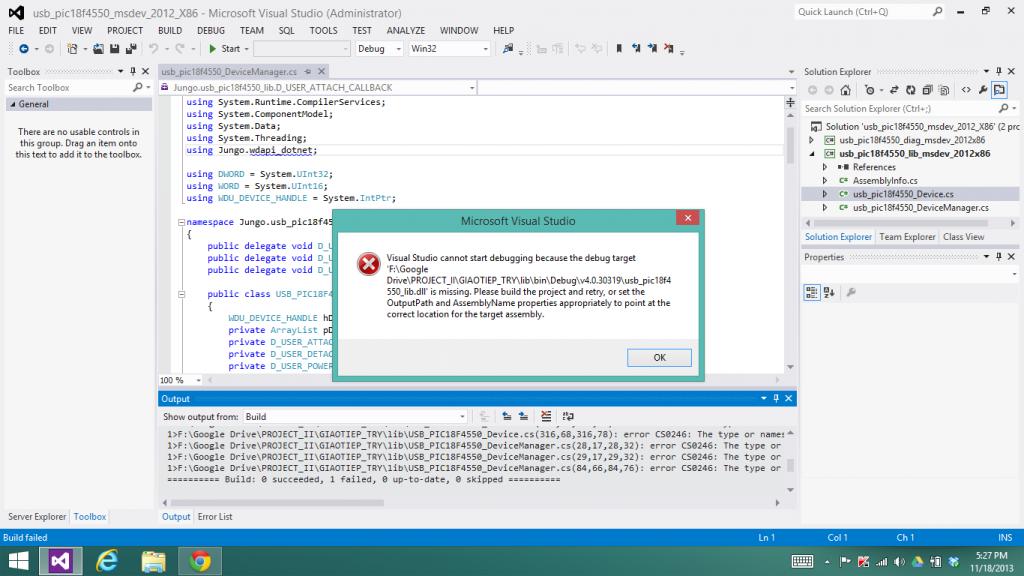Toggle Preview Selected Items in Solution Explorer

(999, 90)
